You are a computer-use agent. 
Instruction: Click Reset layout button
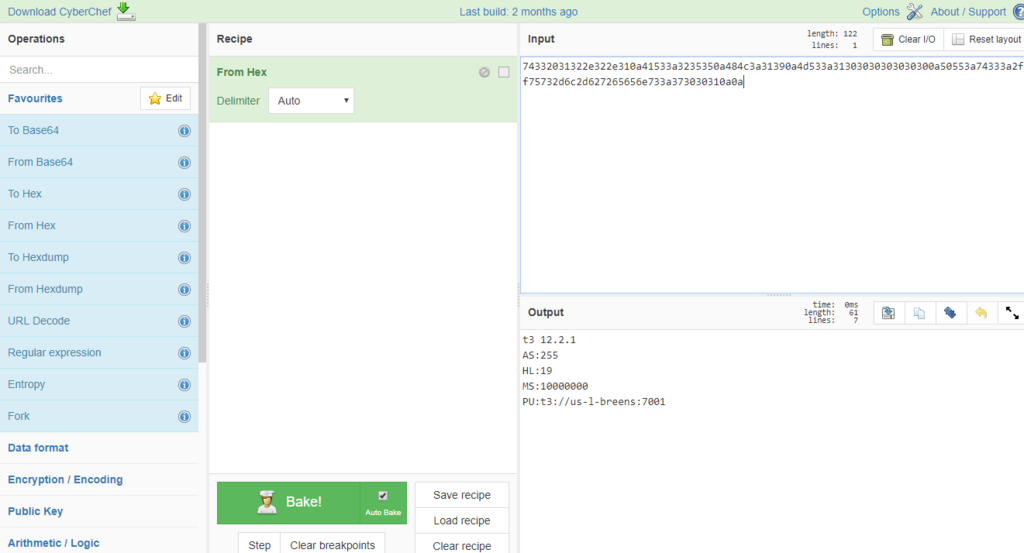coord(985,39)
